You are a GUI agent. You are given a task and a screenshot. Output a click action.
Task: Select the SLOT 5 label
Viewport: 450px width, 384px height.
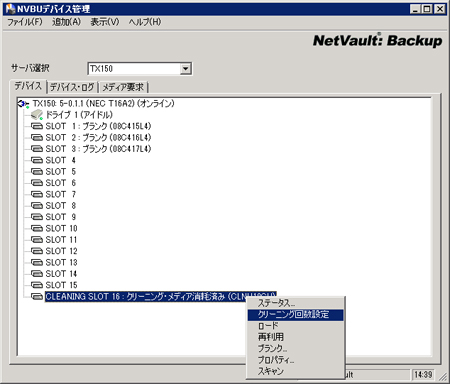(x=61, y=172)
